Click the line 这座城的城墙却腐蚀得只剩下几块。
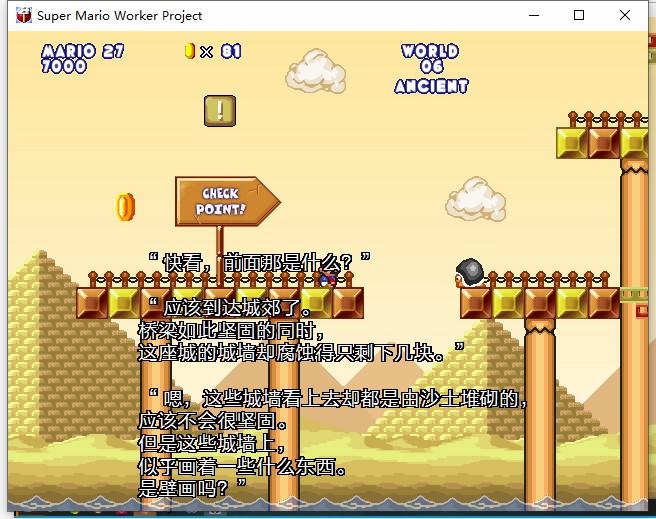The image size is (656, 519). (301, 353)
